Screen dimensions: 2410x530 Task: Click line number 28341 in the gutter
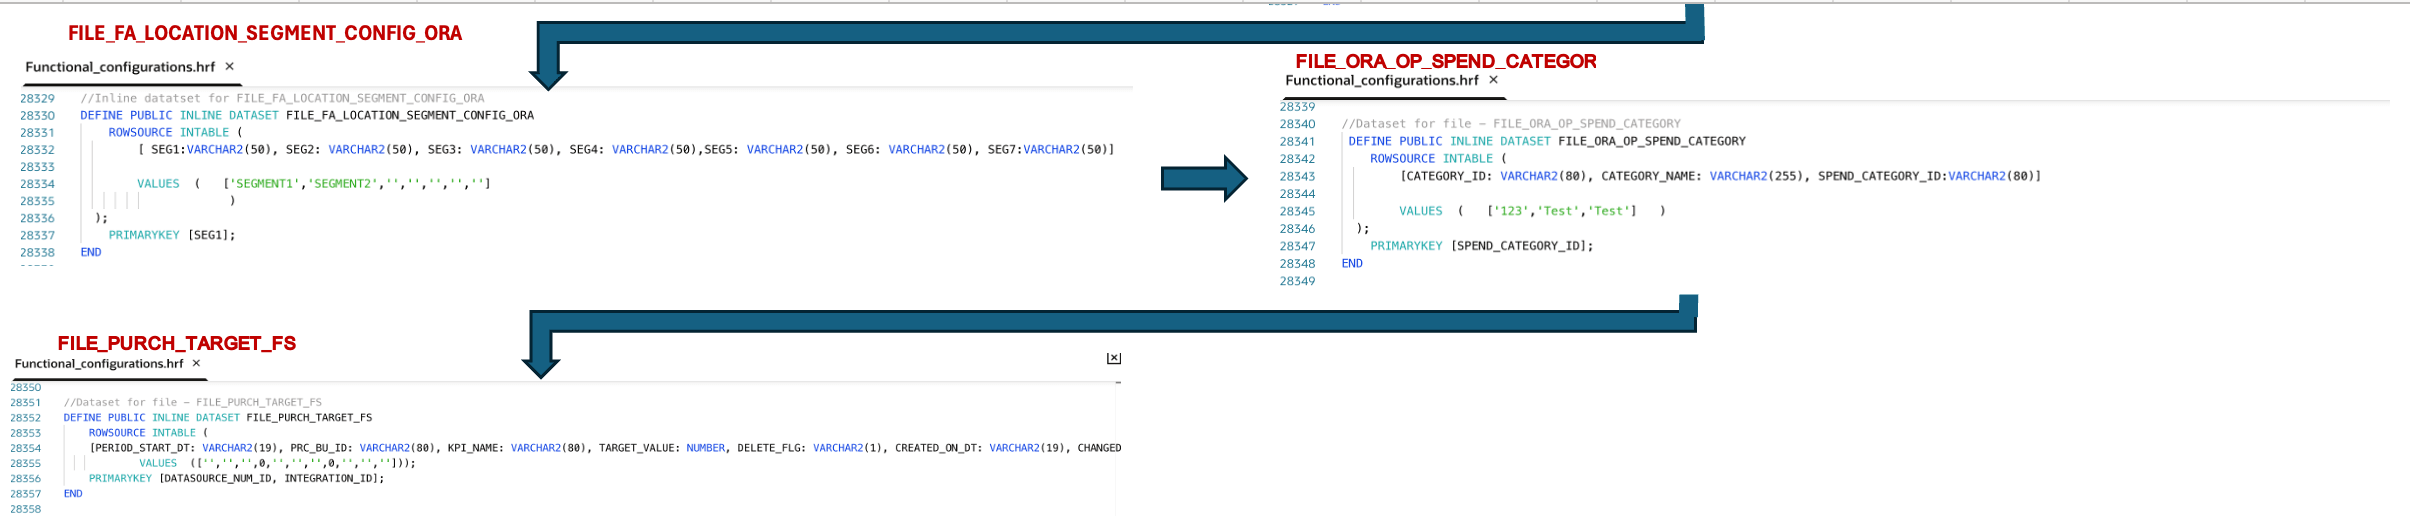point(1297,141)
